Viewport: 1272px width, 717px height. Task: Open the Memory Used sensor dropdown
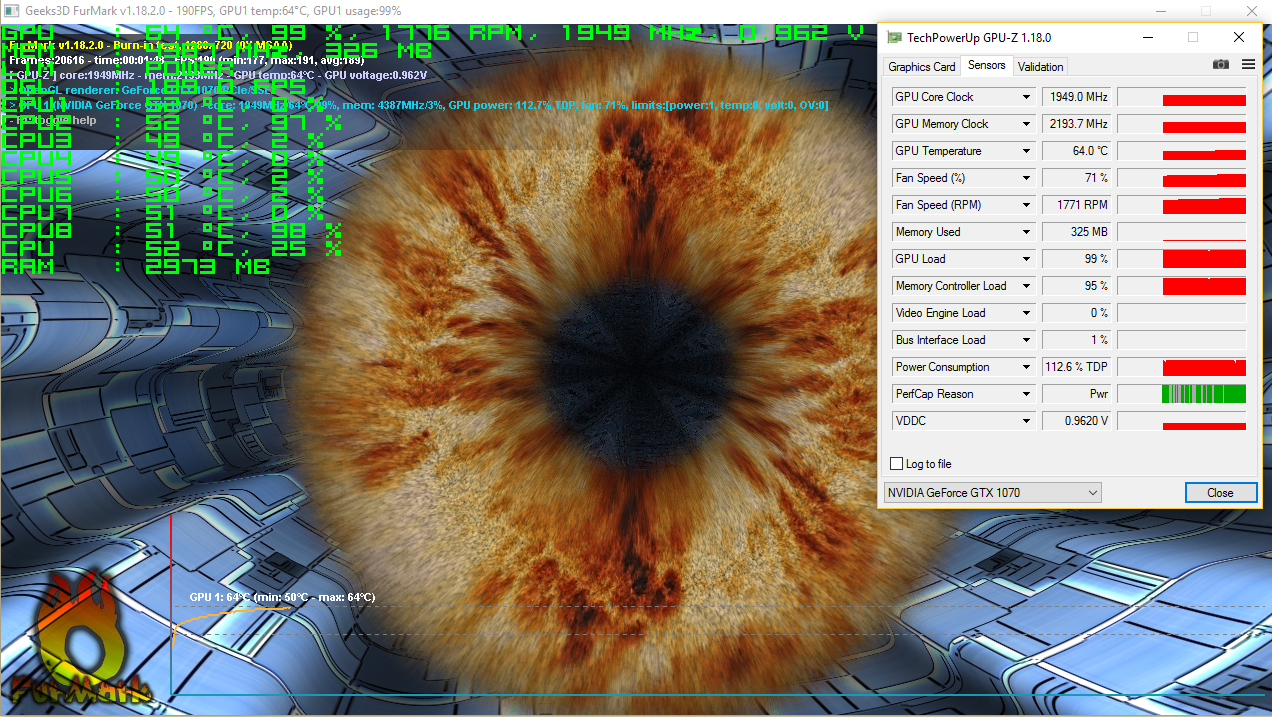(x=1026, y=232)
